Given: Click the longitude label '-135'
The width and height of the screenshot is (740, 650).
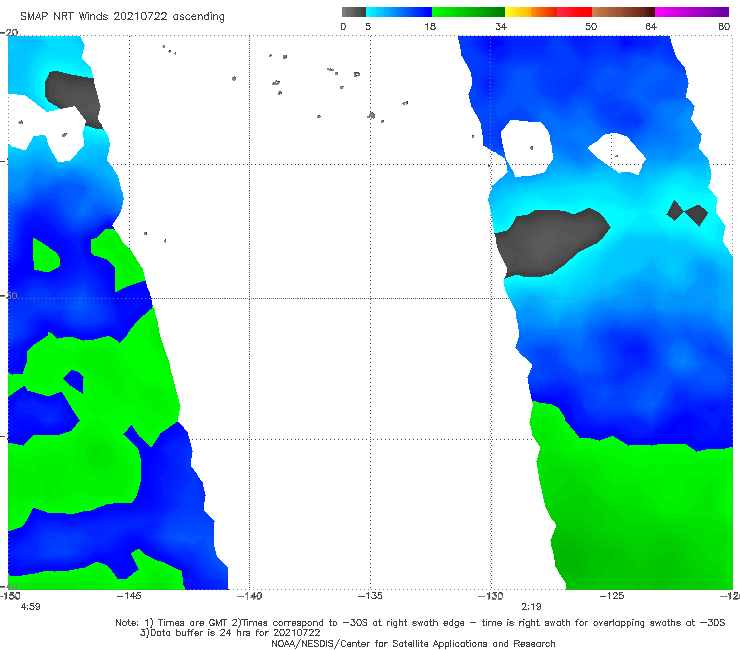Looking at the screenshot, I should pyautogui.click(x=370, y=596).
